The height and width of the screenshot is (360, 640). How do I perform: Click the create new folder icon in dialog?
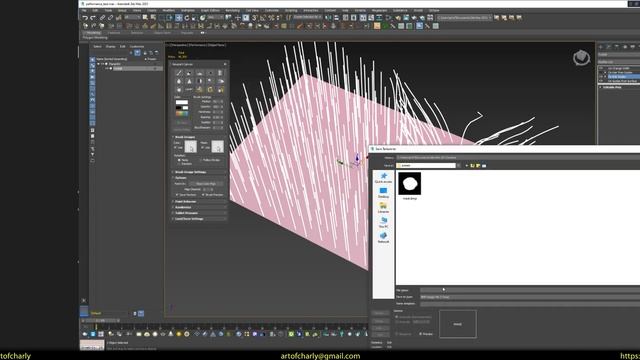point(478,166)
